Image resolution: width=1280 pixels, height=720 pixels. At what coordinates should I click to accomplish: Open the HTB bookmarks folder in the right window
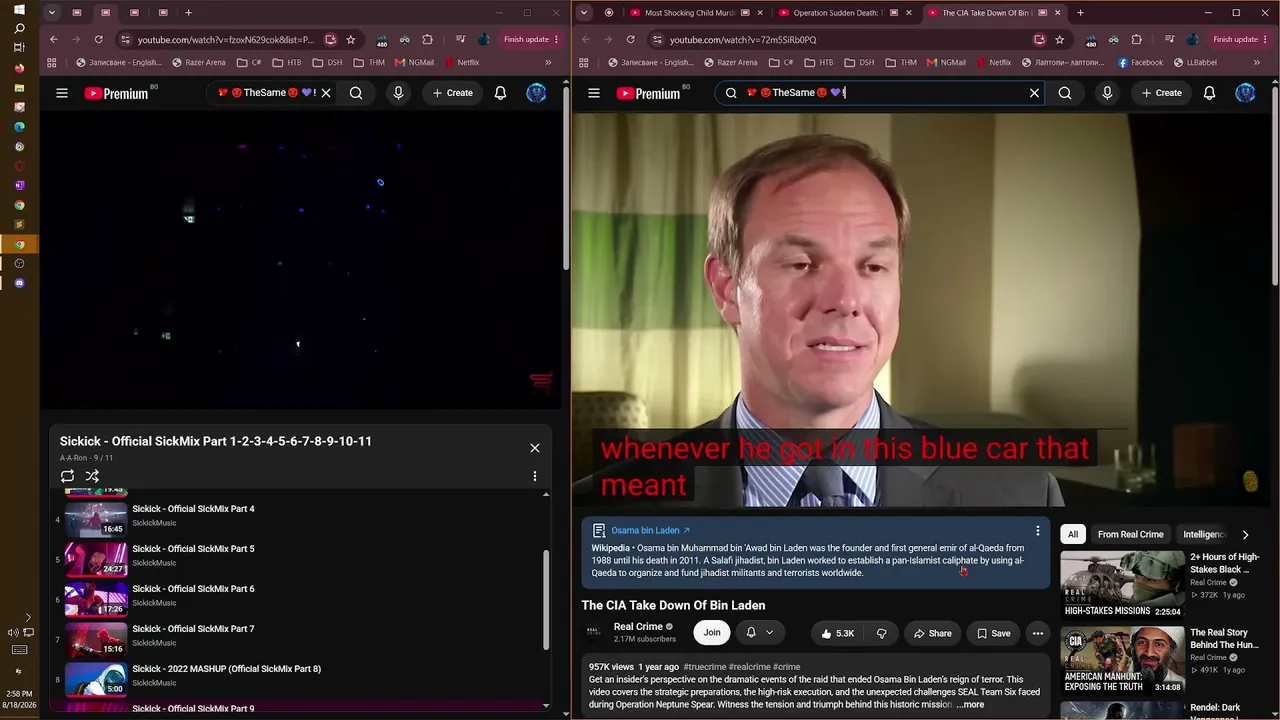[x=820, y=62]
